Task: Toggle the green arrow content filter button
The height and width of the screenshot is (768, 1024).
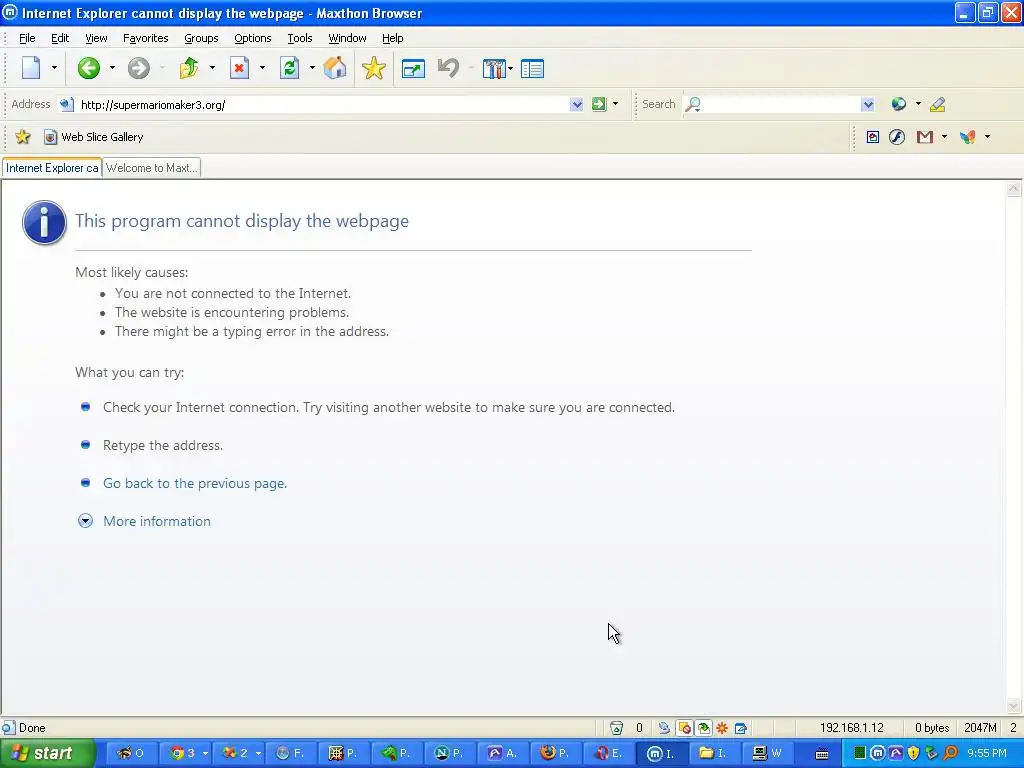Action: (703, 728)
